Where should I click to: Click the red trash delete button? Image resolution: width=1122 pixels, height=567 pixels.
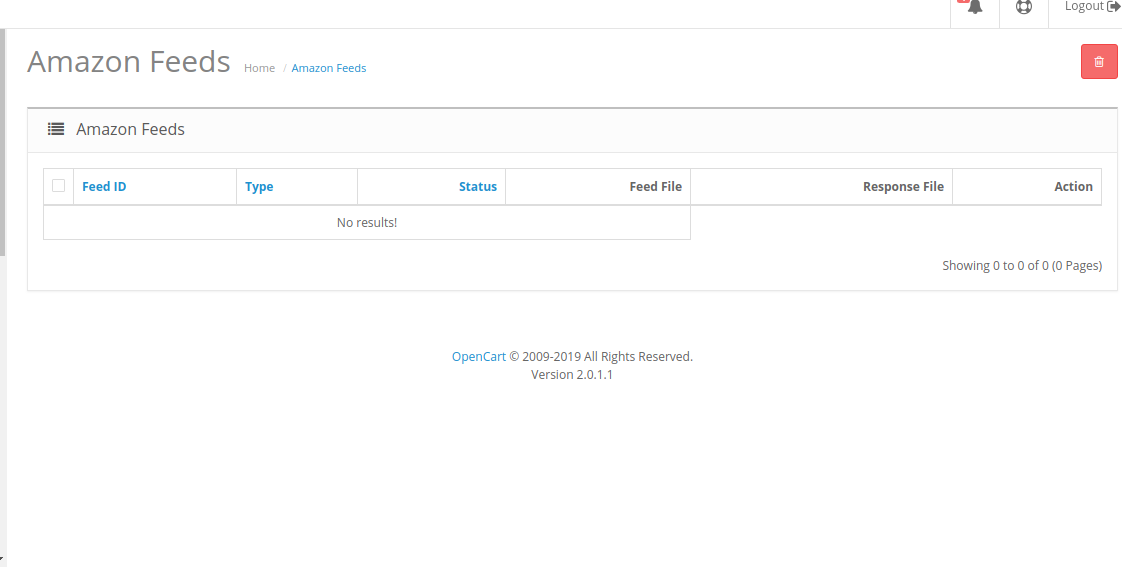coord(1099,62)
